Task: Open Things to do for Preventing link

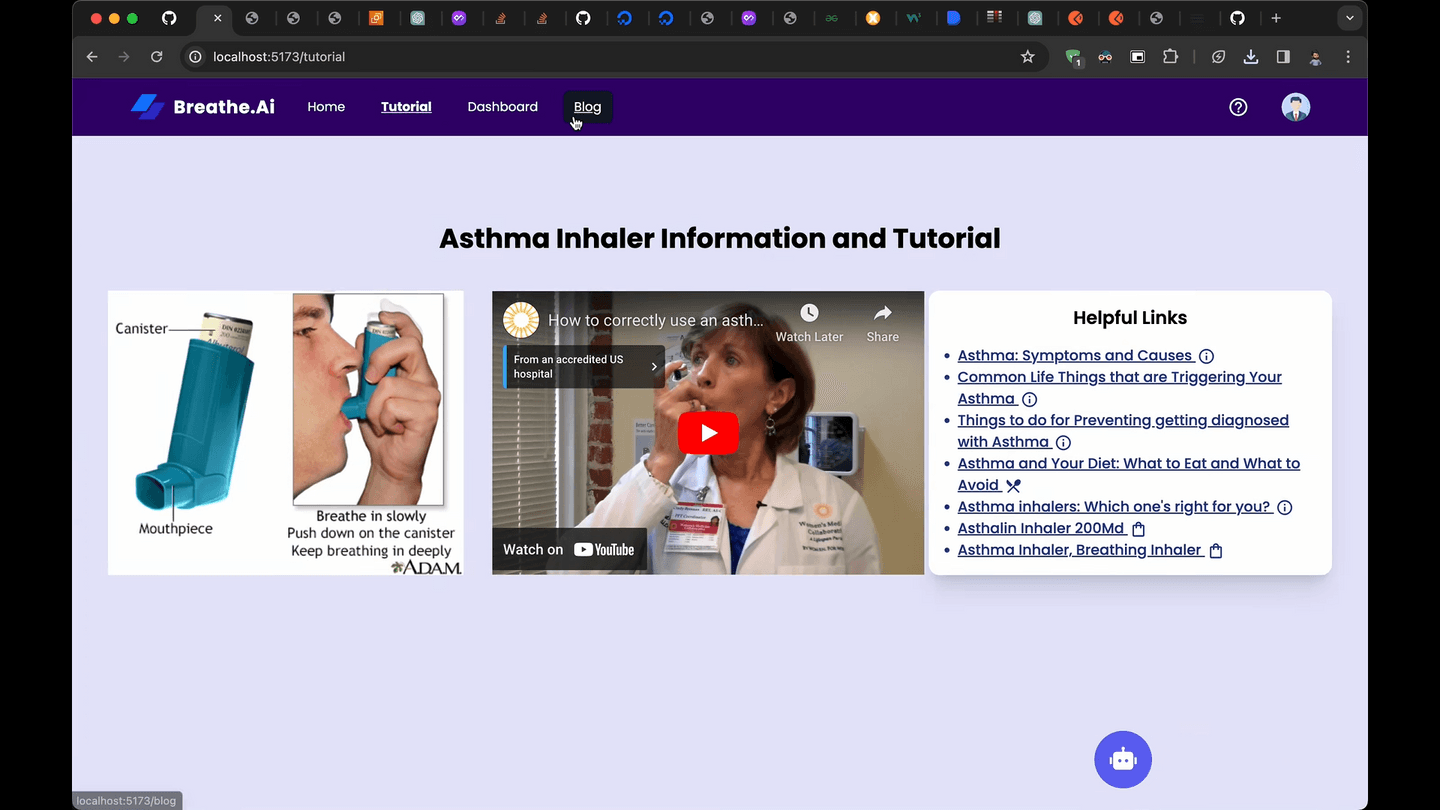Action: [1123, 431]
